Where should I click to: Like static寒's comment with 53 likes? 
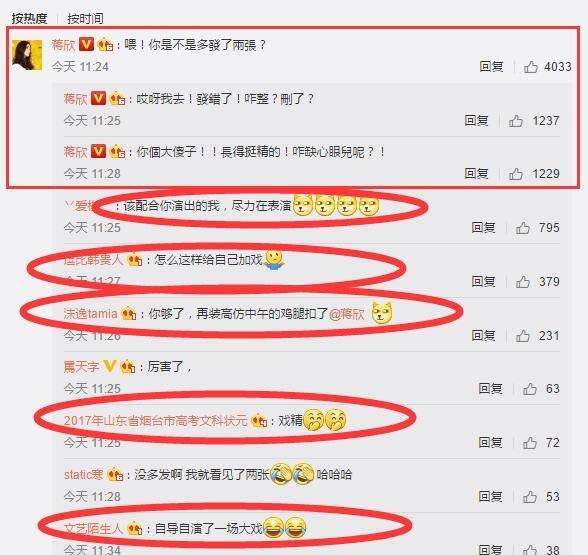coord(530,497)
